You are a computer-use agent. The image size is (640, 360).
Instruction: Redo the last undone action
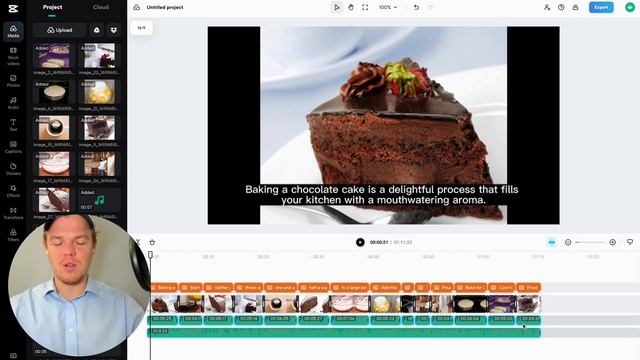(430, 7)
